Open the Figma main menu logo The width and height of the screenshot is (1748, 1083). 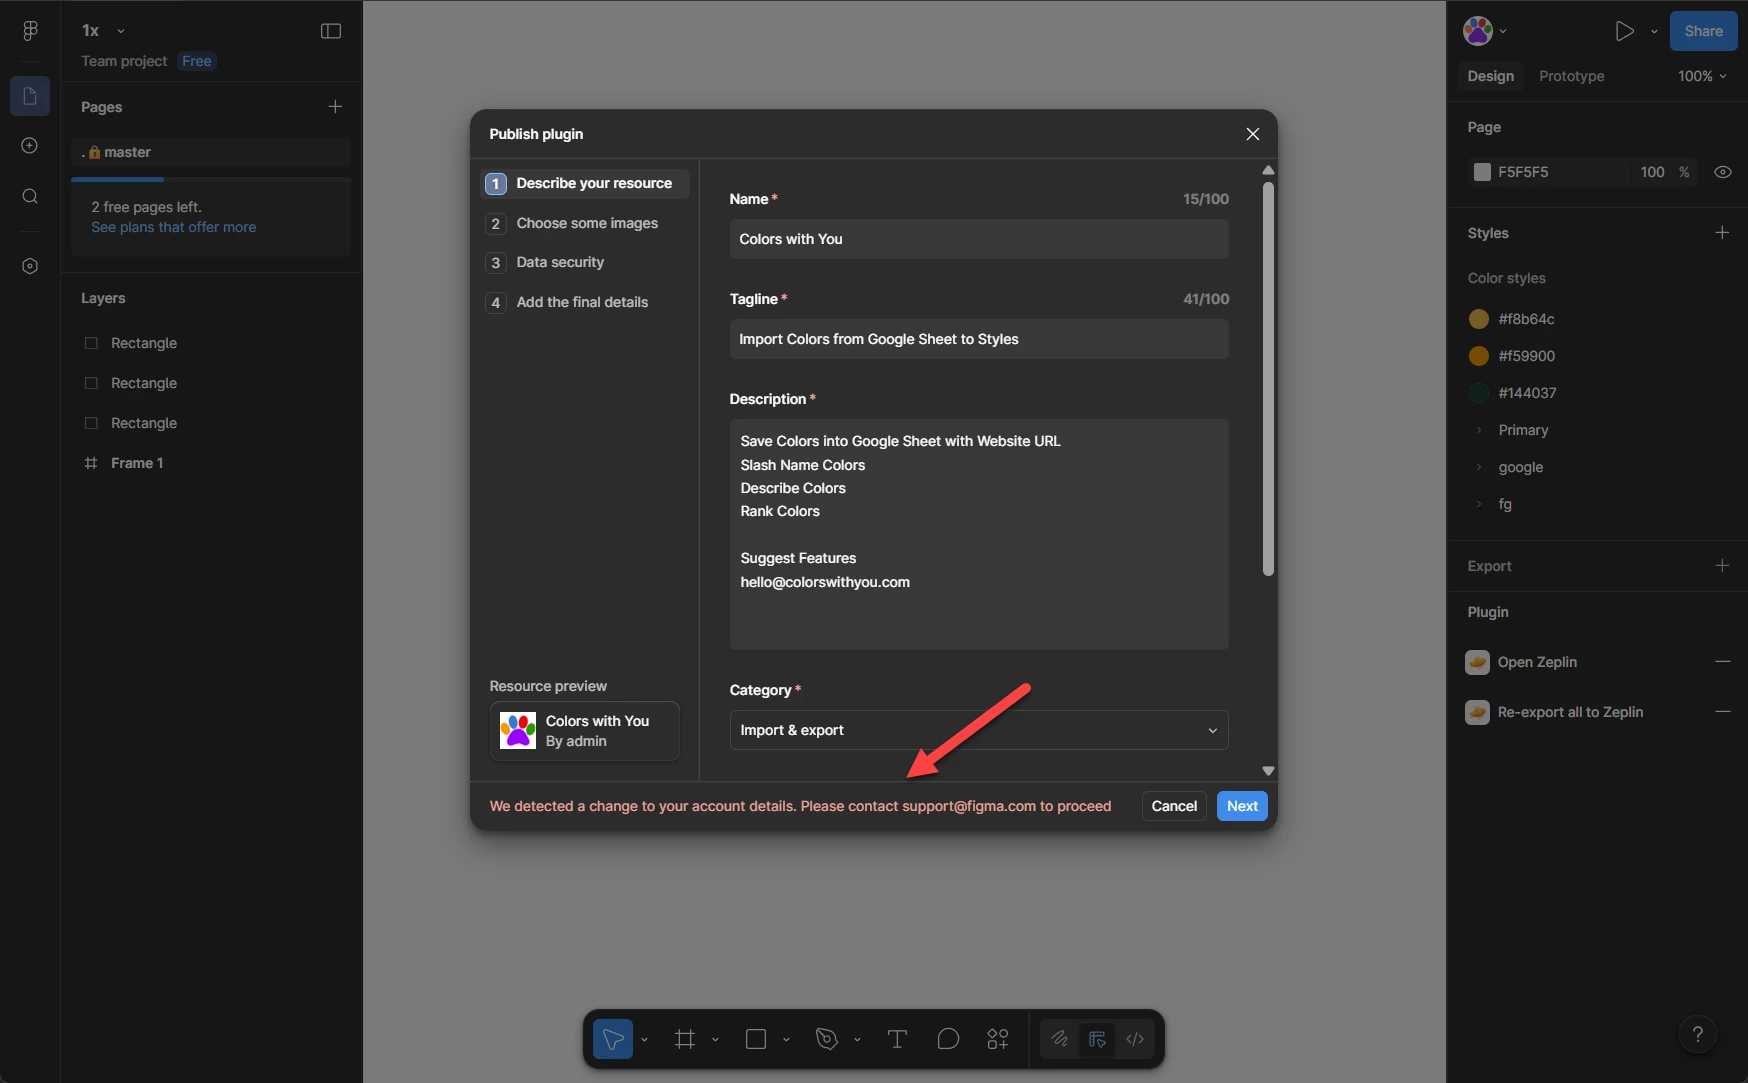[30, 31]
